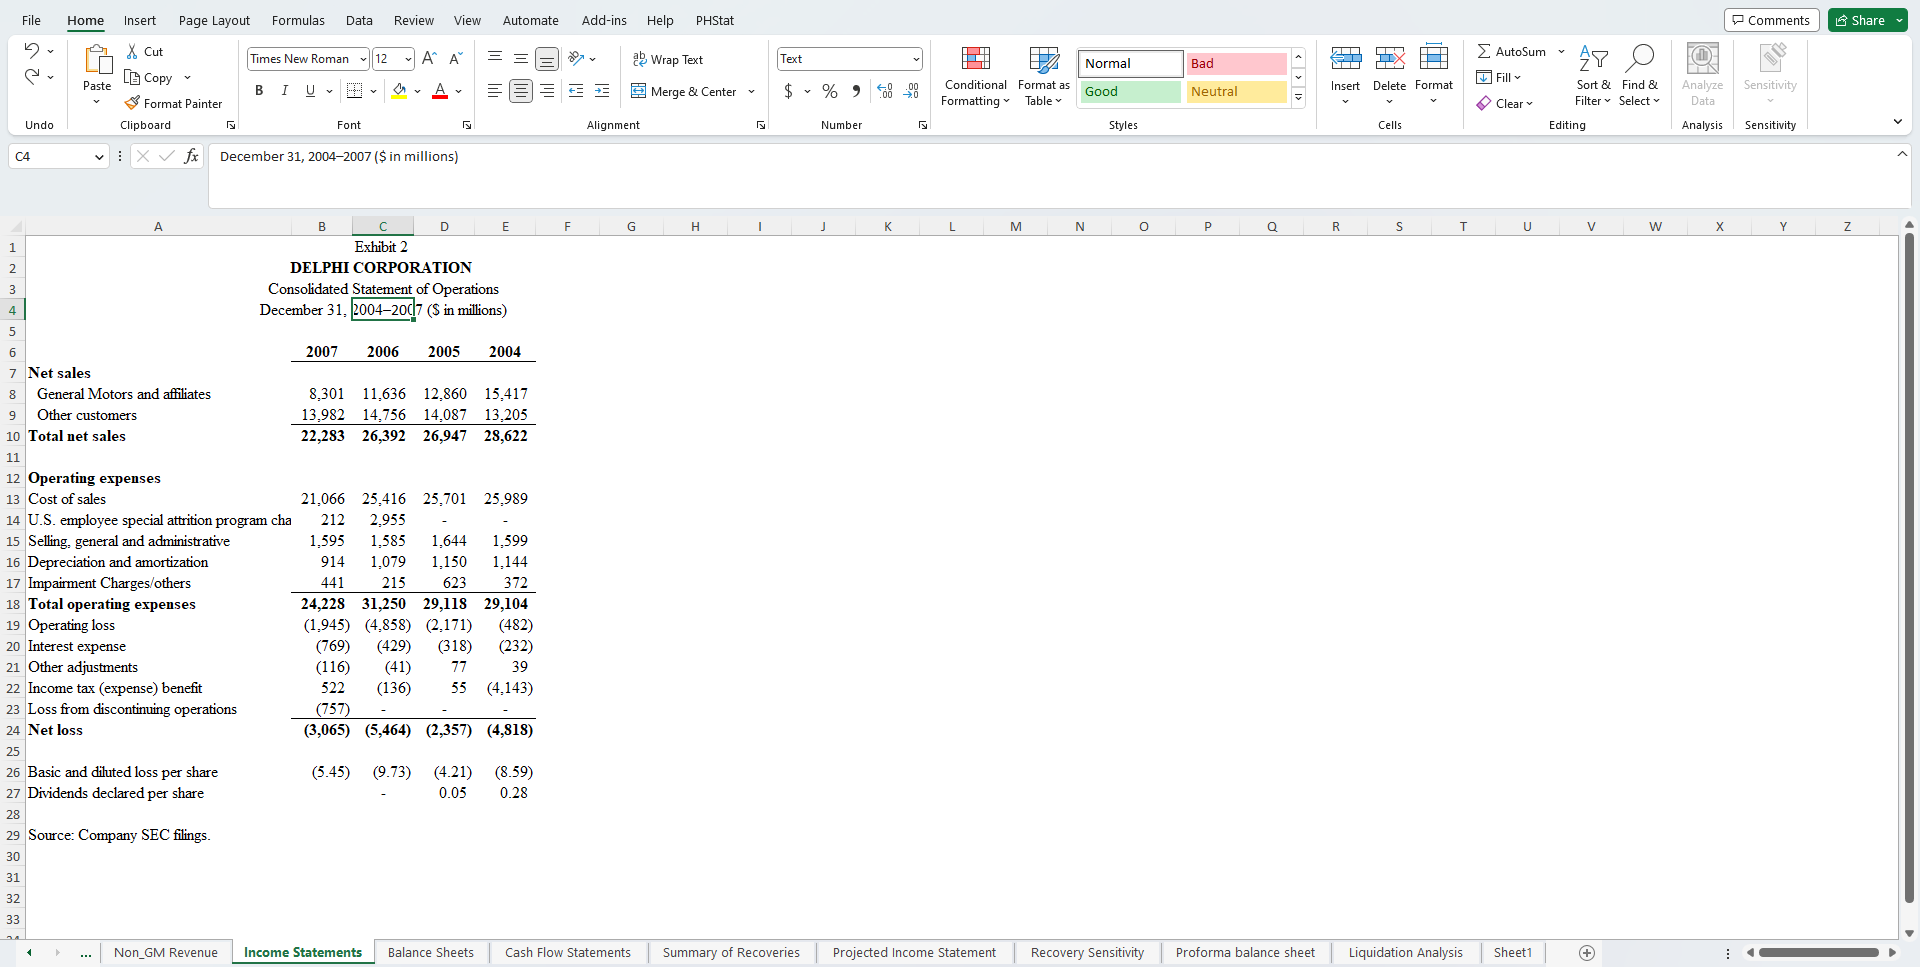Open the font size dropdown
The width and height of the screenshot is (1920, 968).
(x=408, y=59)
